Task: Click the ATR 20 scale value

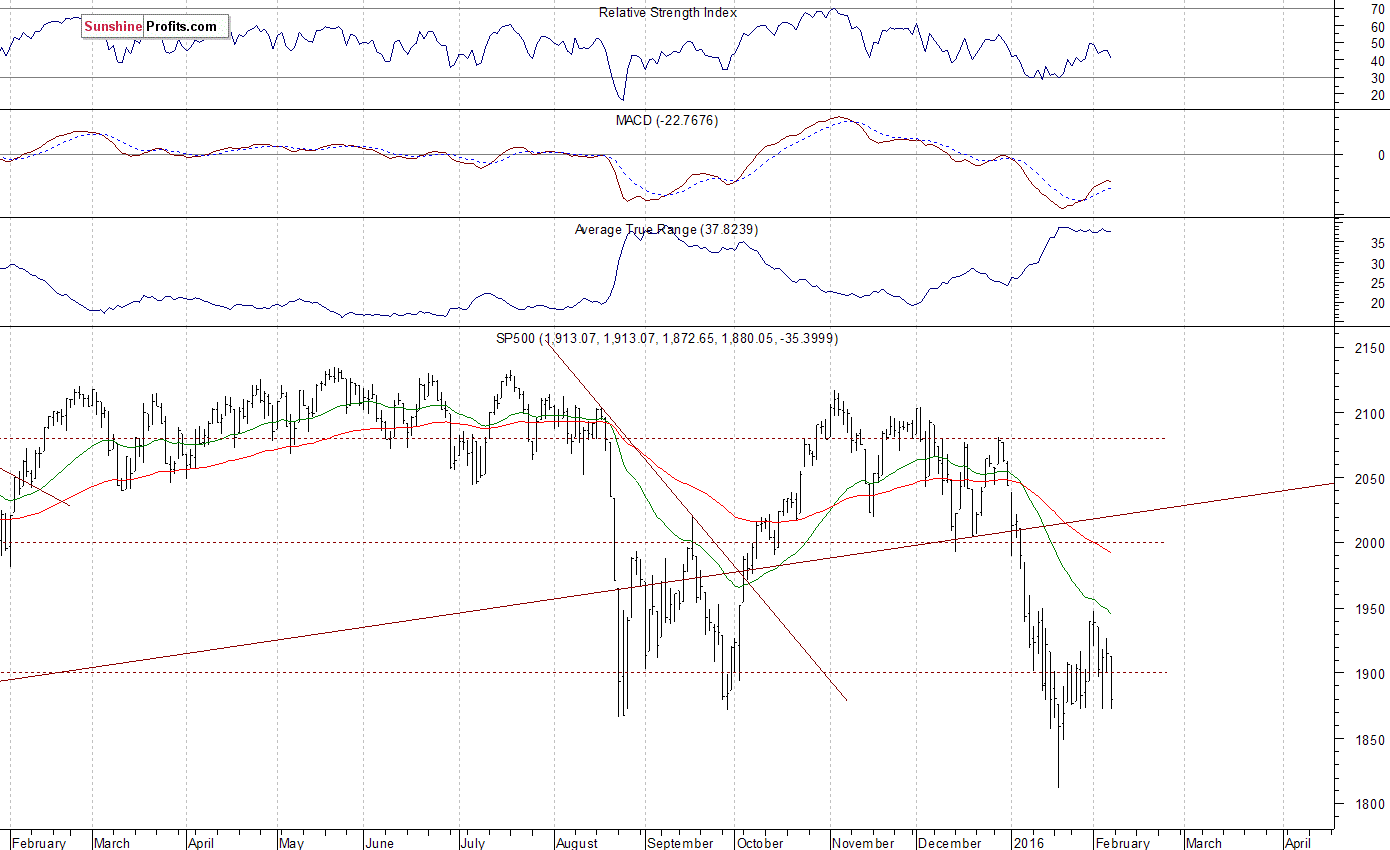Action: pyautogui.click(x=1377, y=303)
